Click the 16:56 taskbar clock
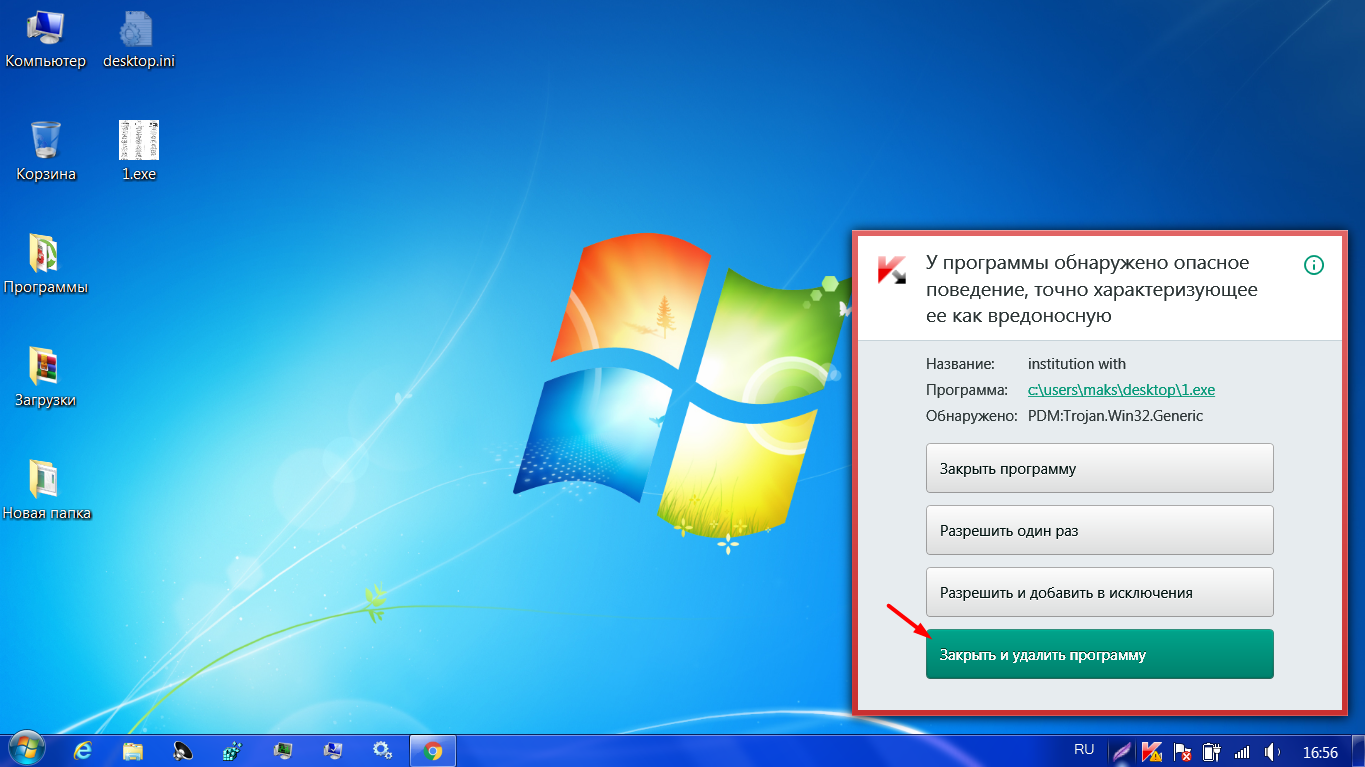Screen dimensions: 1365x767 click(1320, 751)
